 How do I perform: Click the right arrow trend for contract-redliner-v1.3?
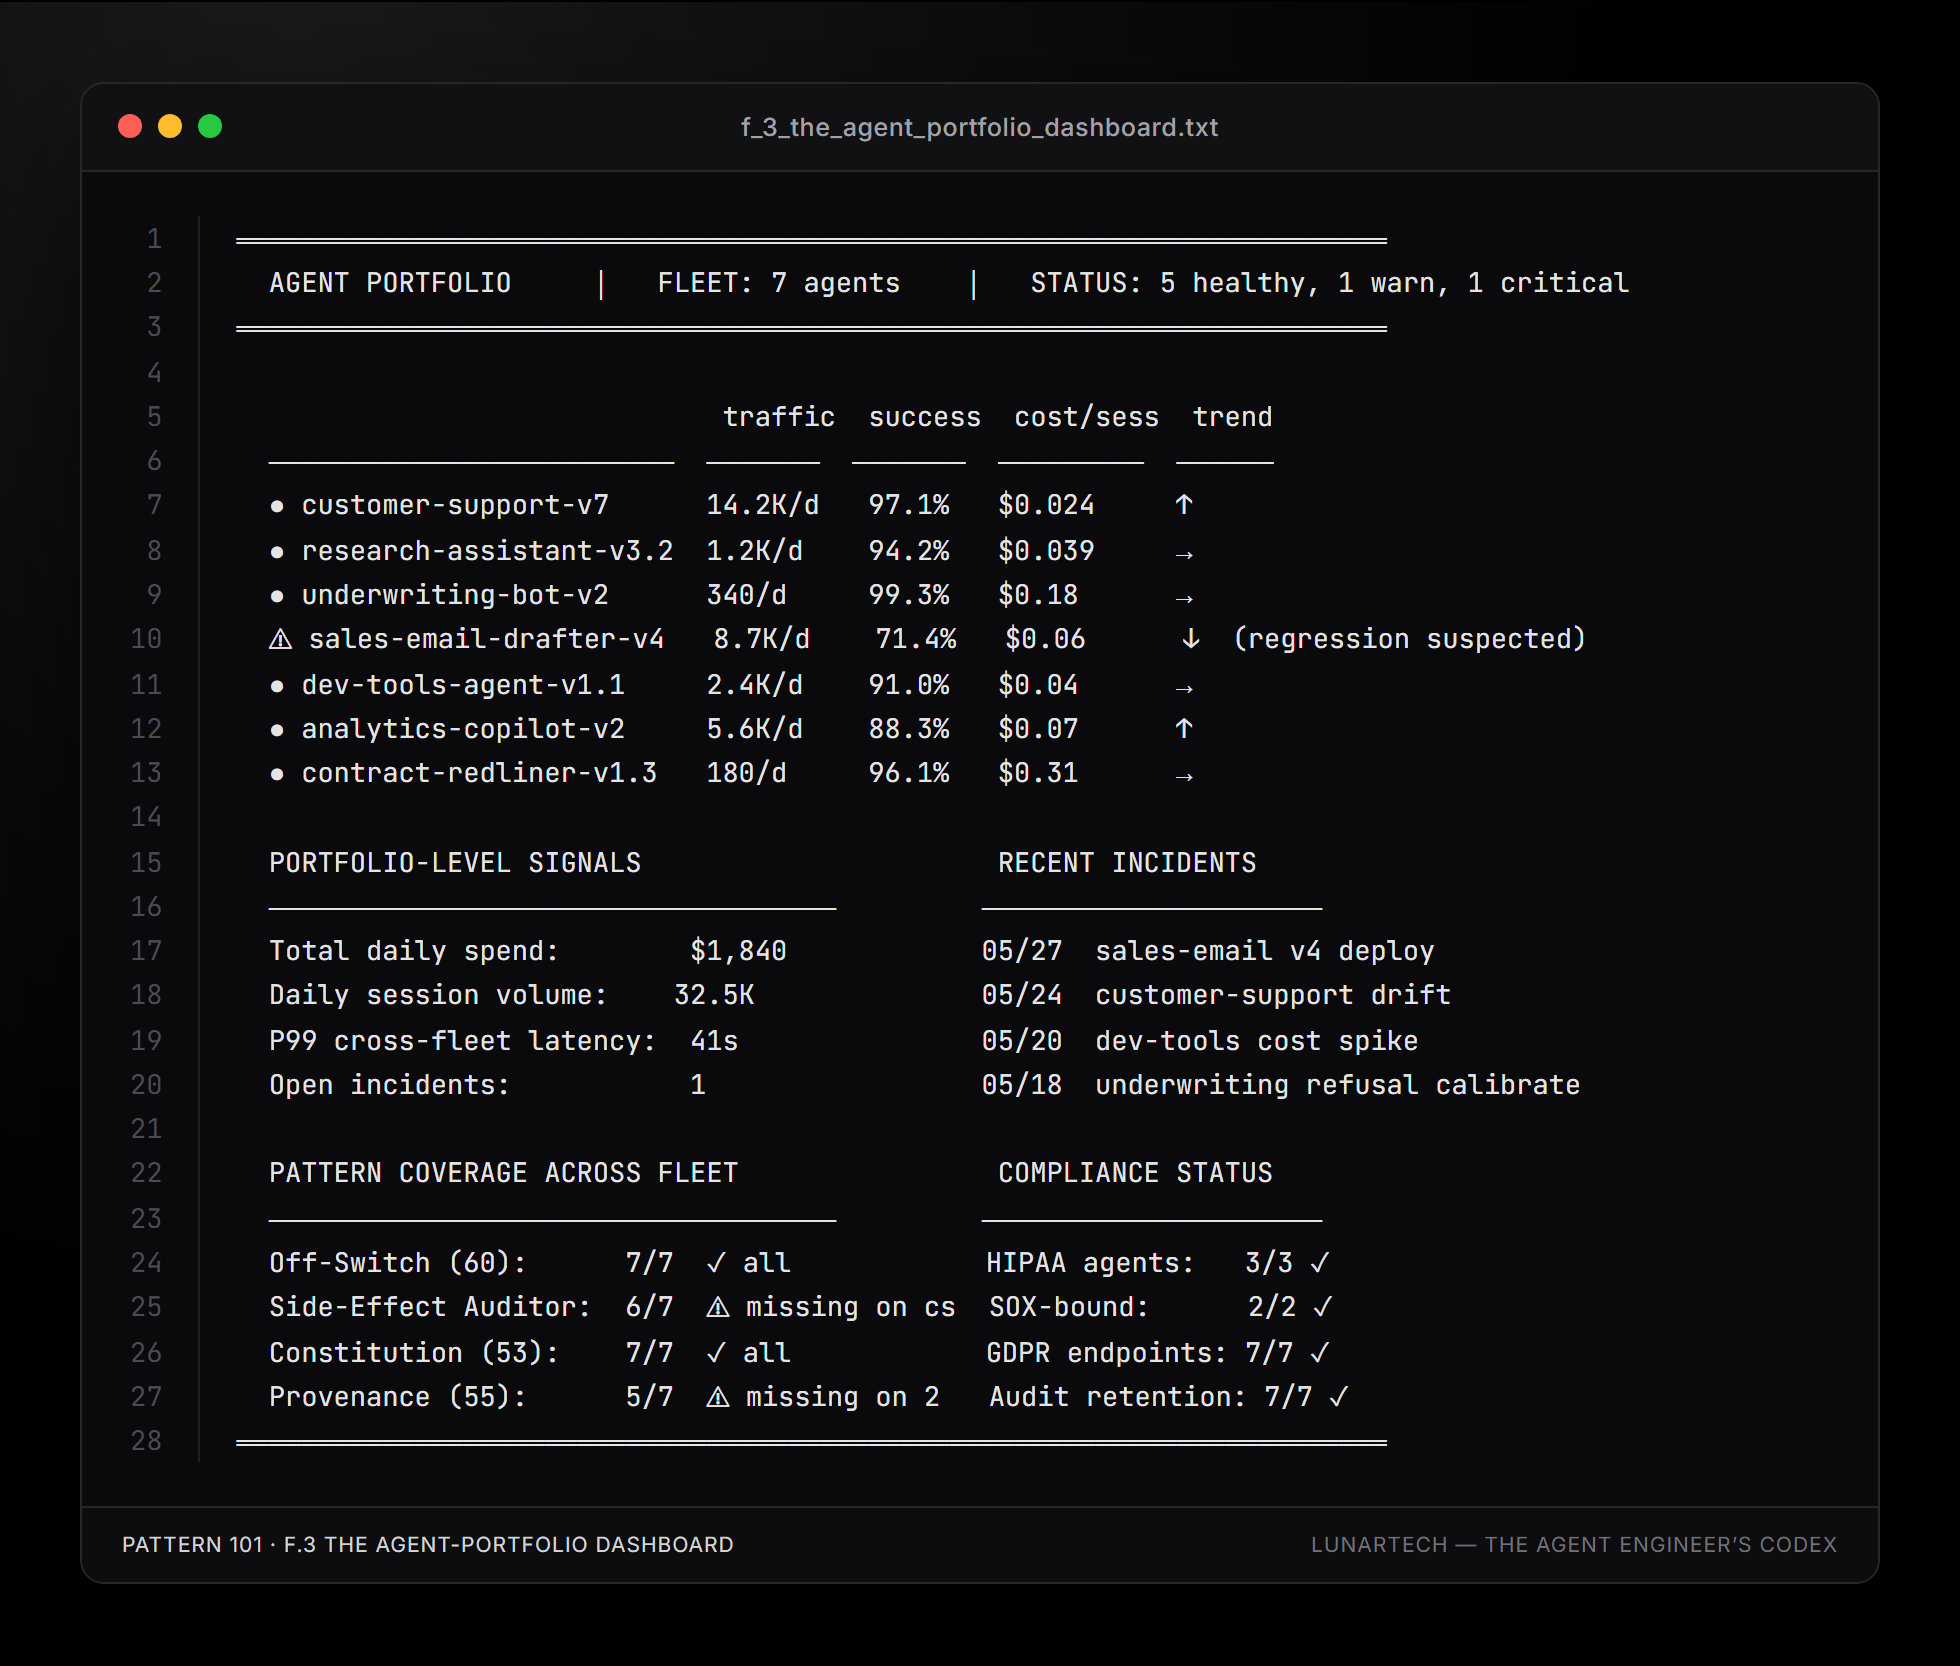click(x=1184, y=776)
